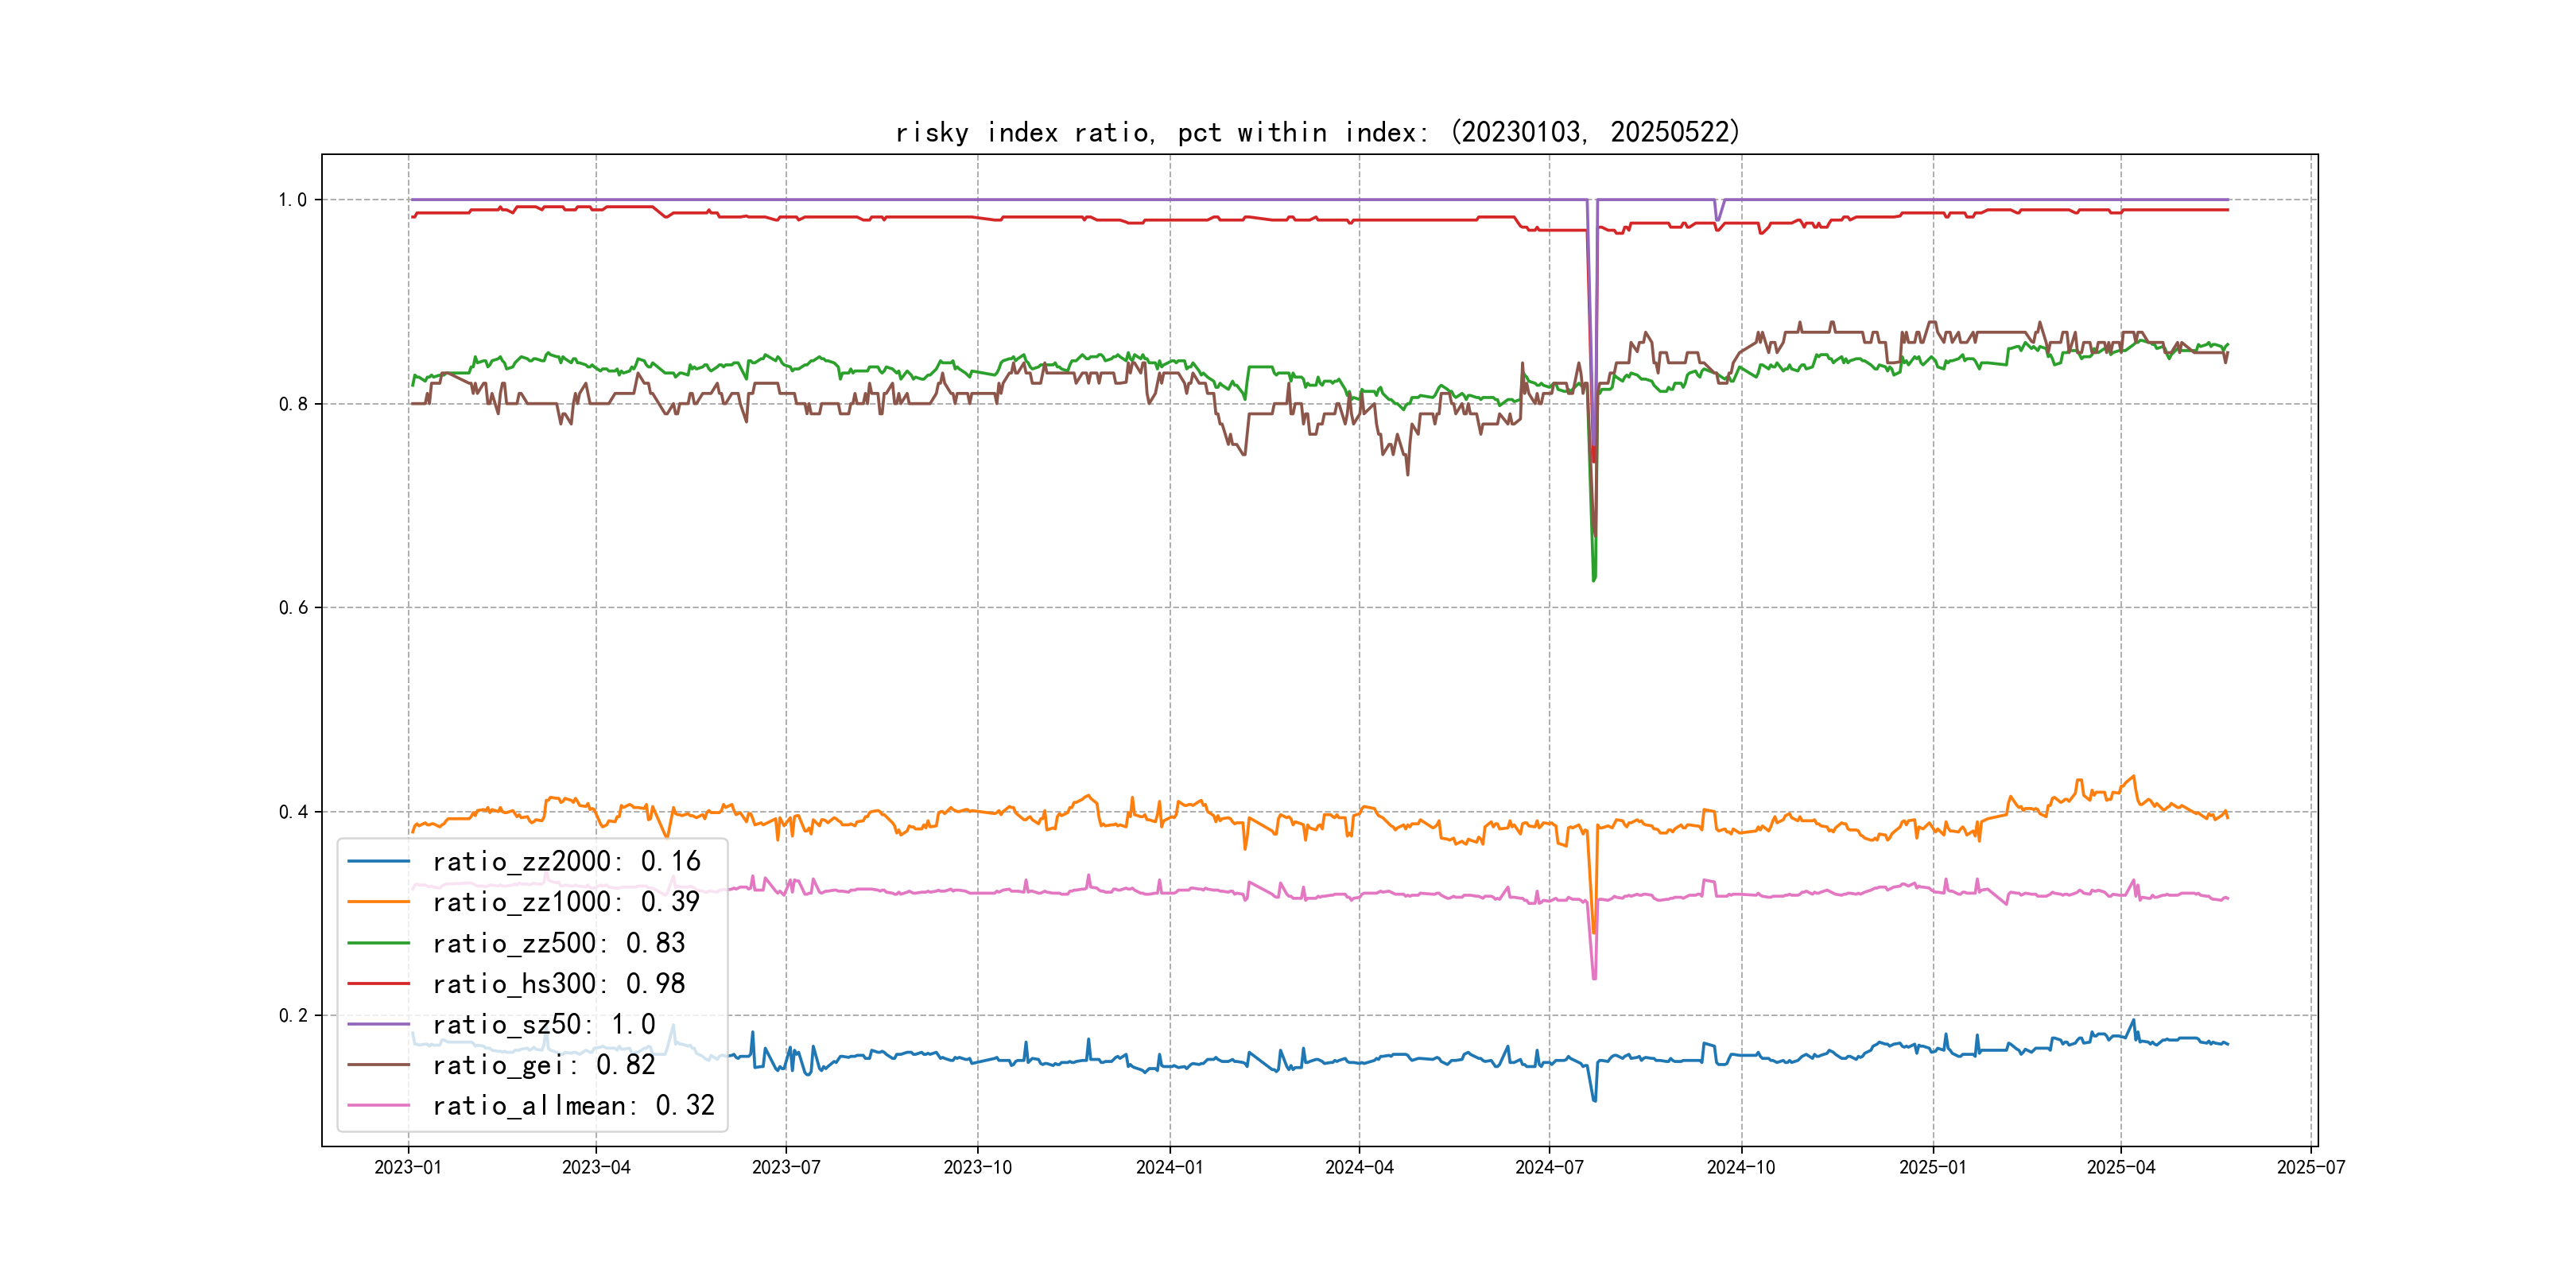Click the 2024-07 x-axis tick label

click(x=1549, y=1167)
